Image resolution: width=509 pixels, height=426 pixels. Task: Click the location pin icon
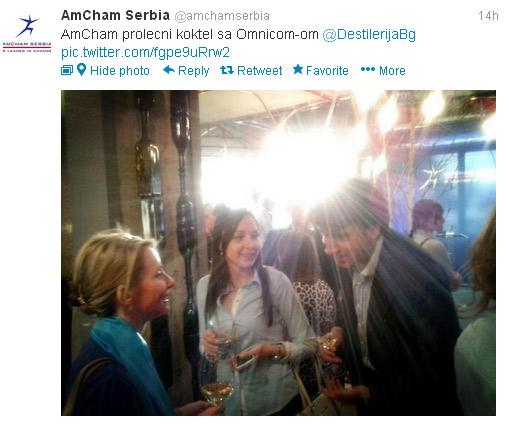81,70
